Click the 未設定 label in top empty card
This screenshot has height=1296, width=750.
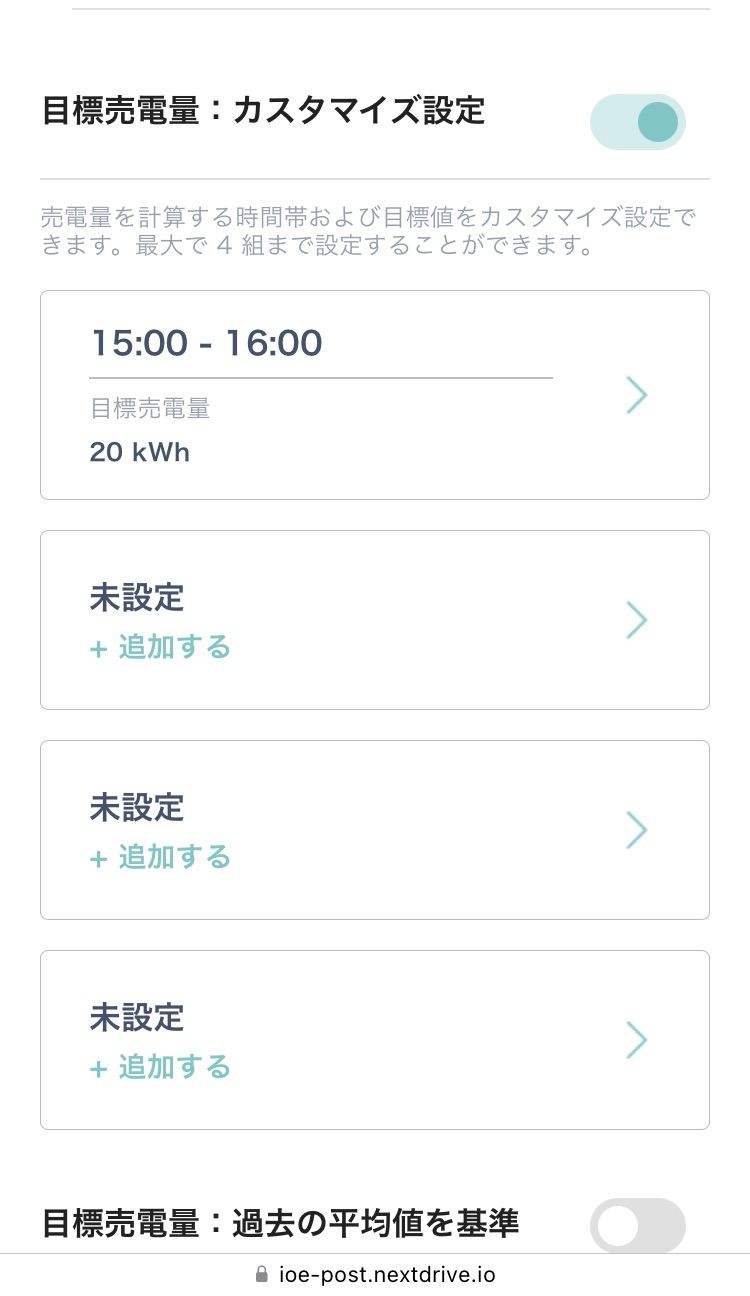(x=137, y=598)
